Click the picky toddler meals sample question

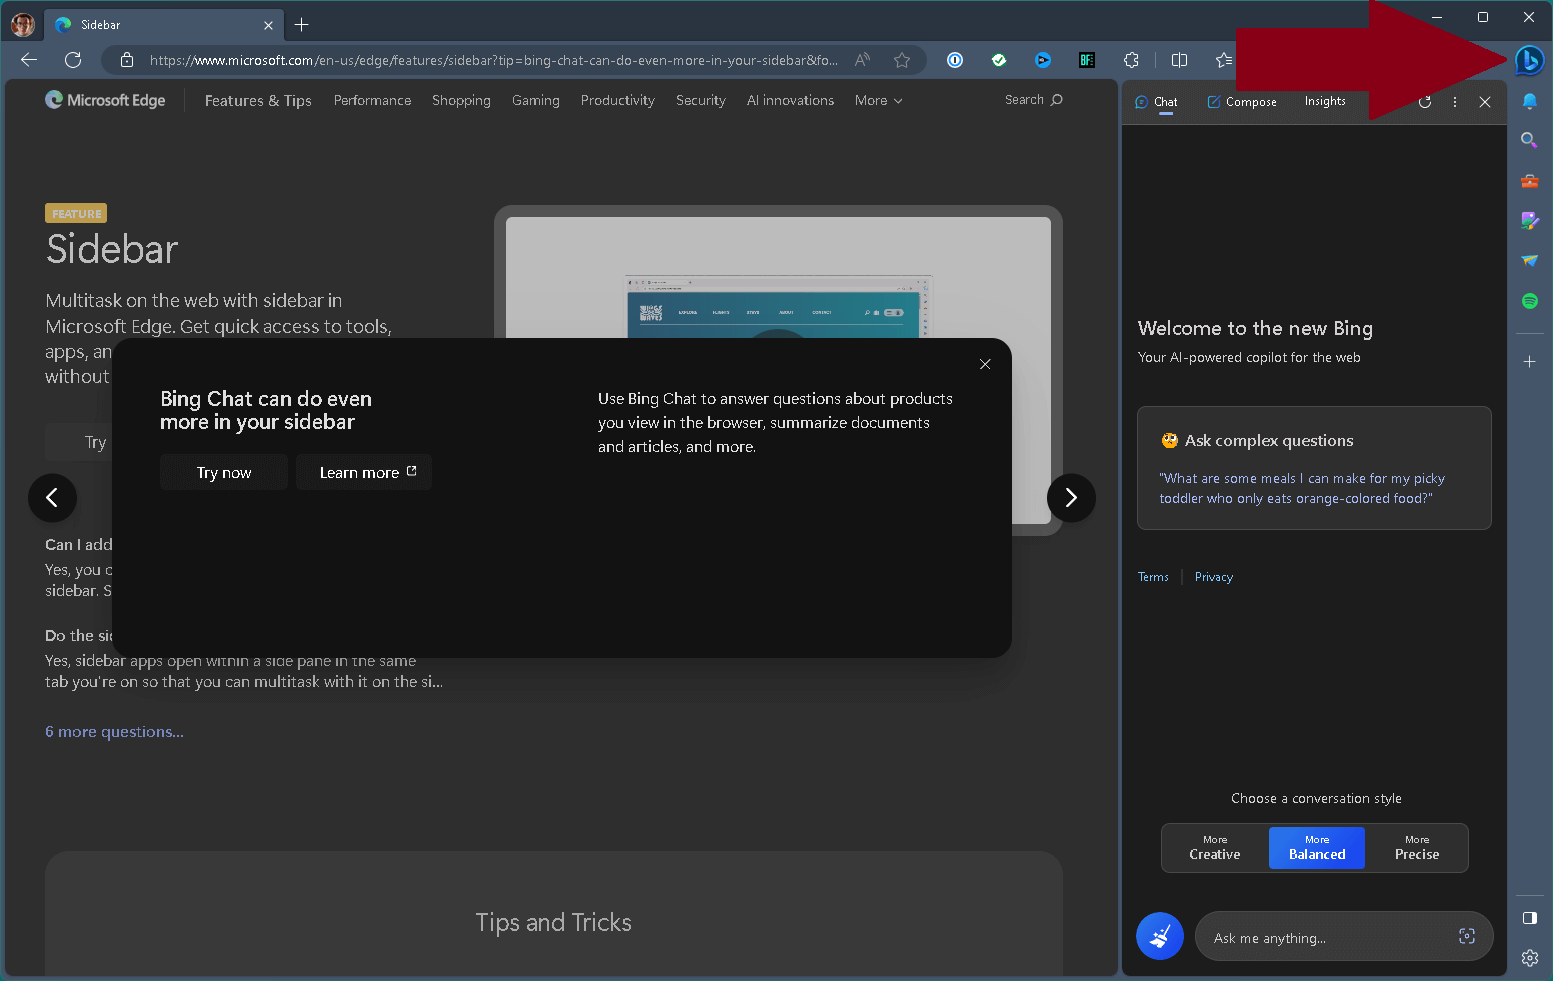coord(1302,489)
